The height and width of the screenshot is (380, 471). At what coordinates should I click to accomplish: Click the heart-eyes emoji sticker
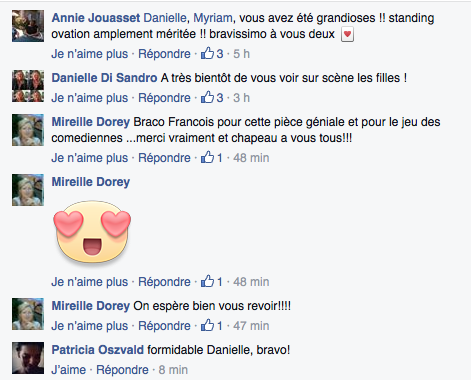click(x=92, y=233)
